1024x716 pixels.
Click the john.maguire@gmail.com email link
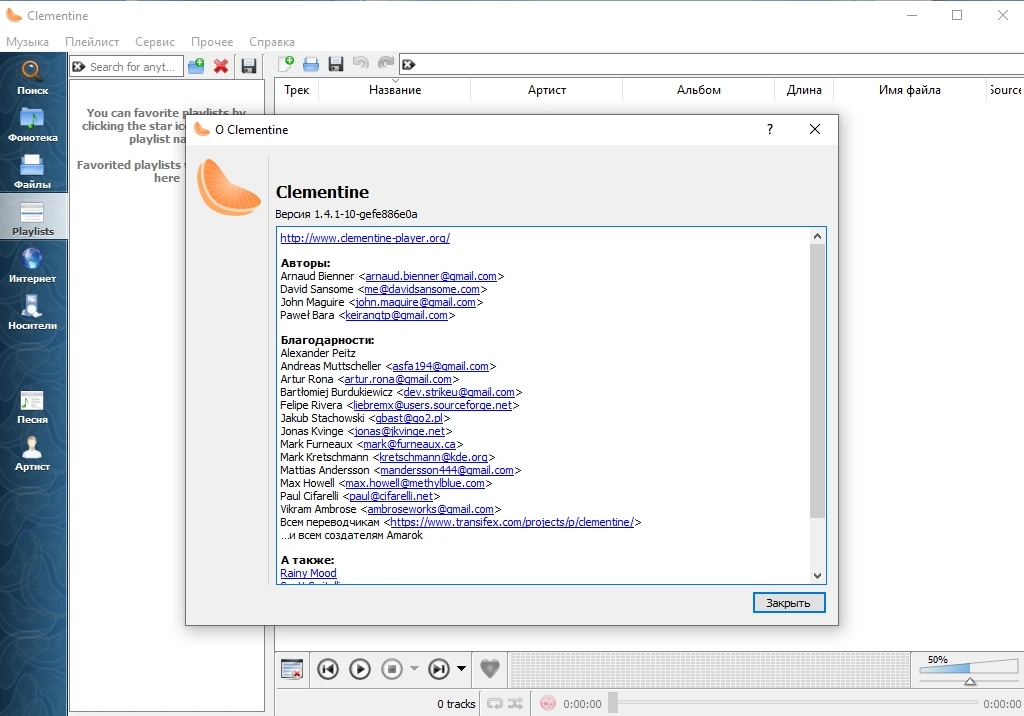click(415, 302)
